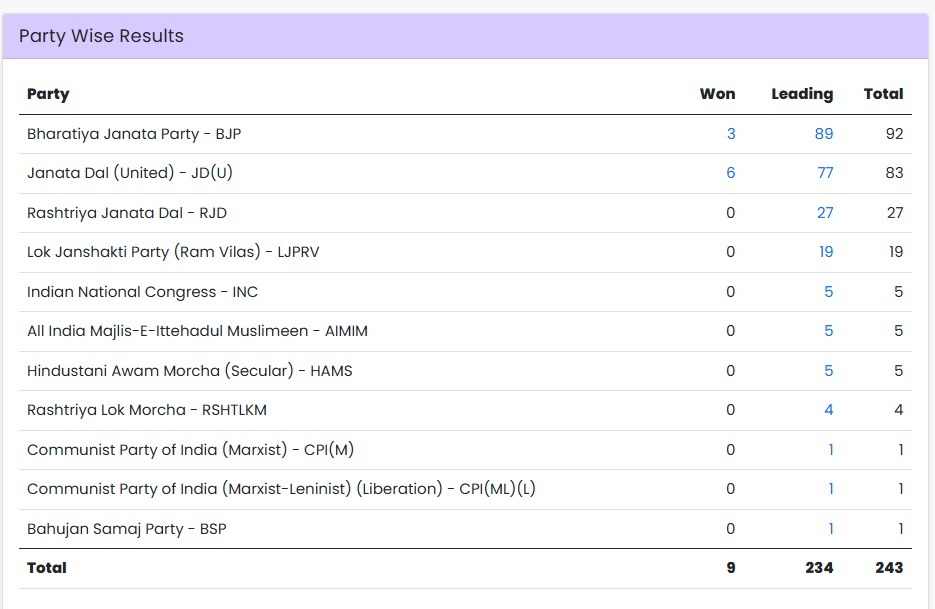
Task: Open AIMIM's leading count link
Action: tap(829, 331)
